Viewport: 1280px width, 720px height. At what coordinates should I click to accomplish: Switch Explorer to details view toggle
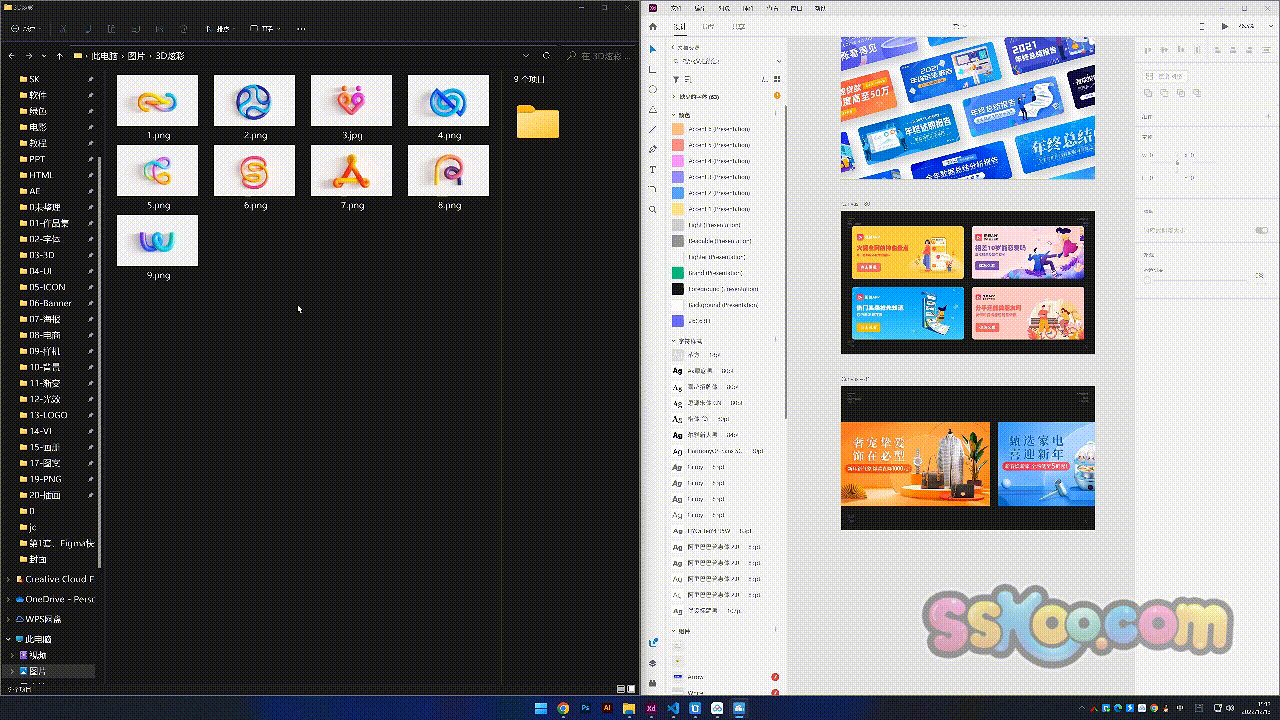pyautogui.click(x=621, y=689)
